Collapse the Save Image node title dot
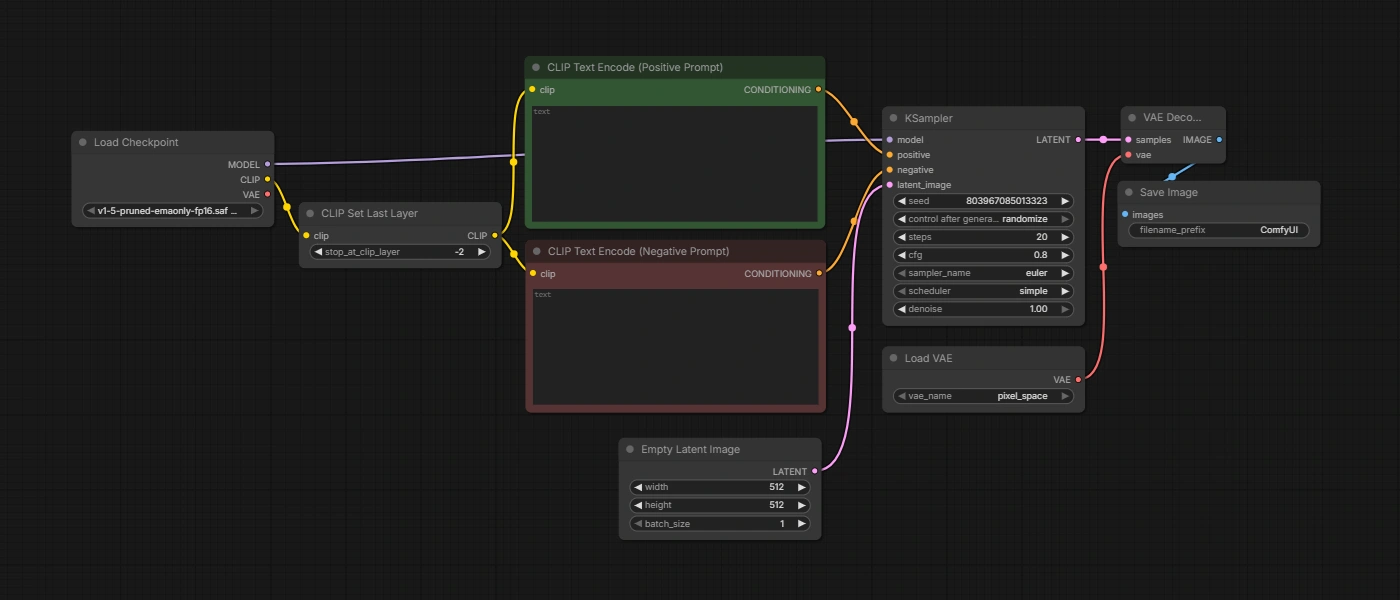This screenshot has width=1400, height=600. [1129, 192]
